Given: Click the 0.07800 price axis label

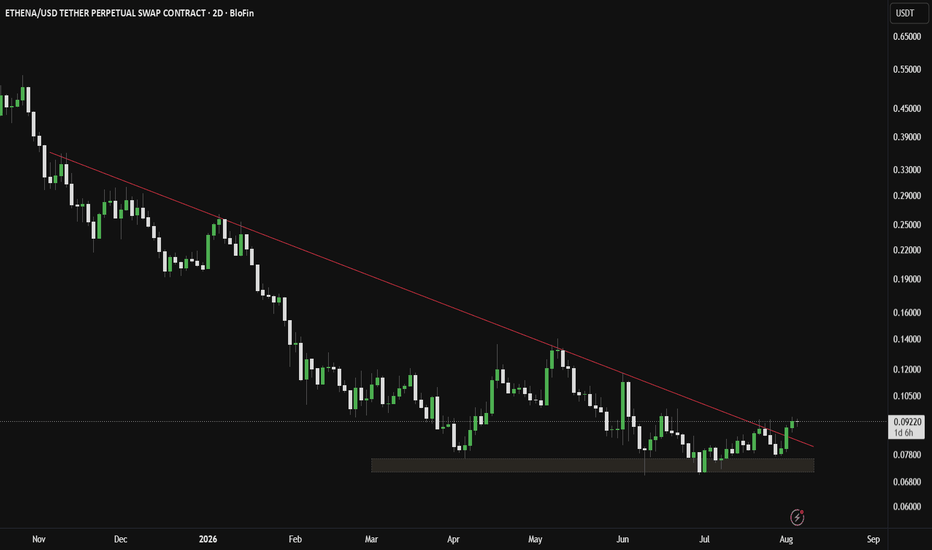Looking at the screenshot, I should click(907, 455).
